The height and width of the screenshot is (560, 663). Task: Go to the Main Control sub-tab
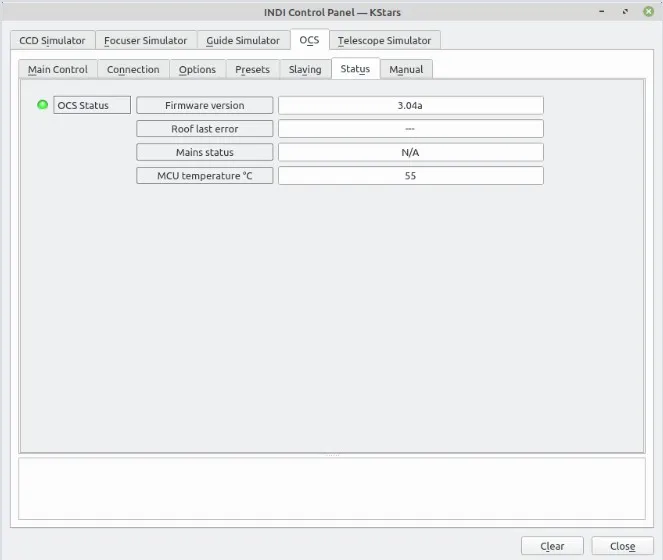click(x=58, y=69)
